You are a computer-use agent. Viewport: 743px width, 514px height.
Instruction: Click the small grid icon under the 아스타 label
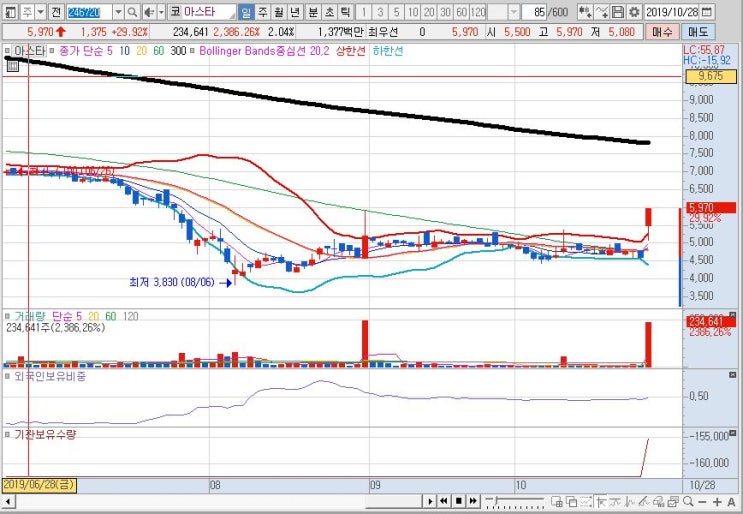pyautogui.click(x=13, y=66)
